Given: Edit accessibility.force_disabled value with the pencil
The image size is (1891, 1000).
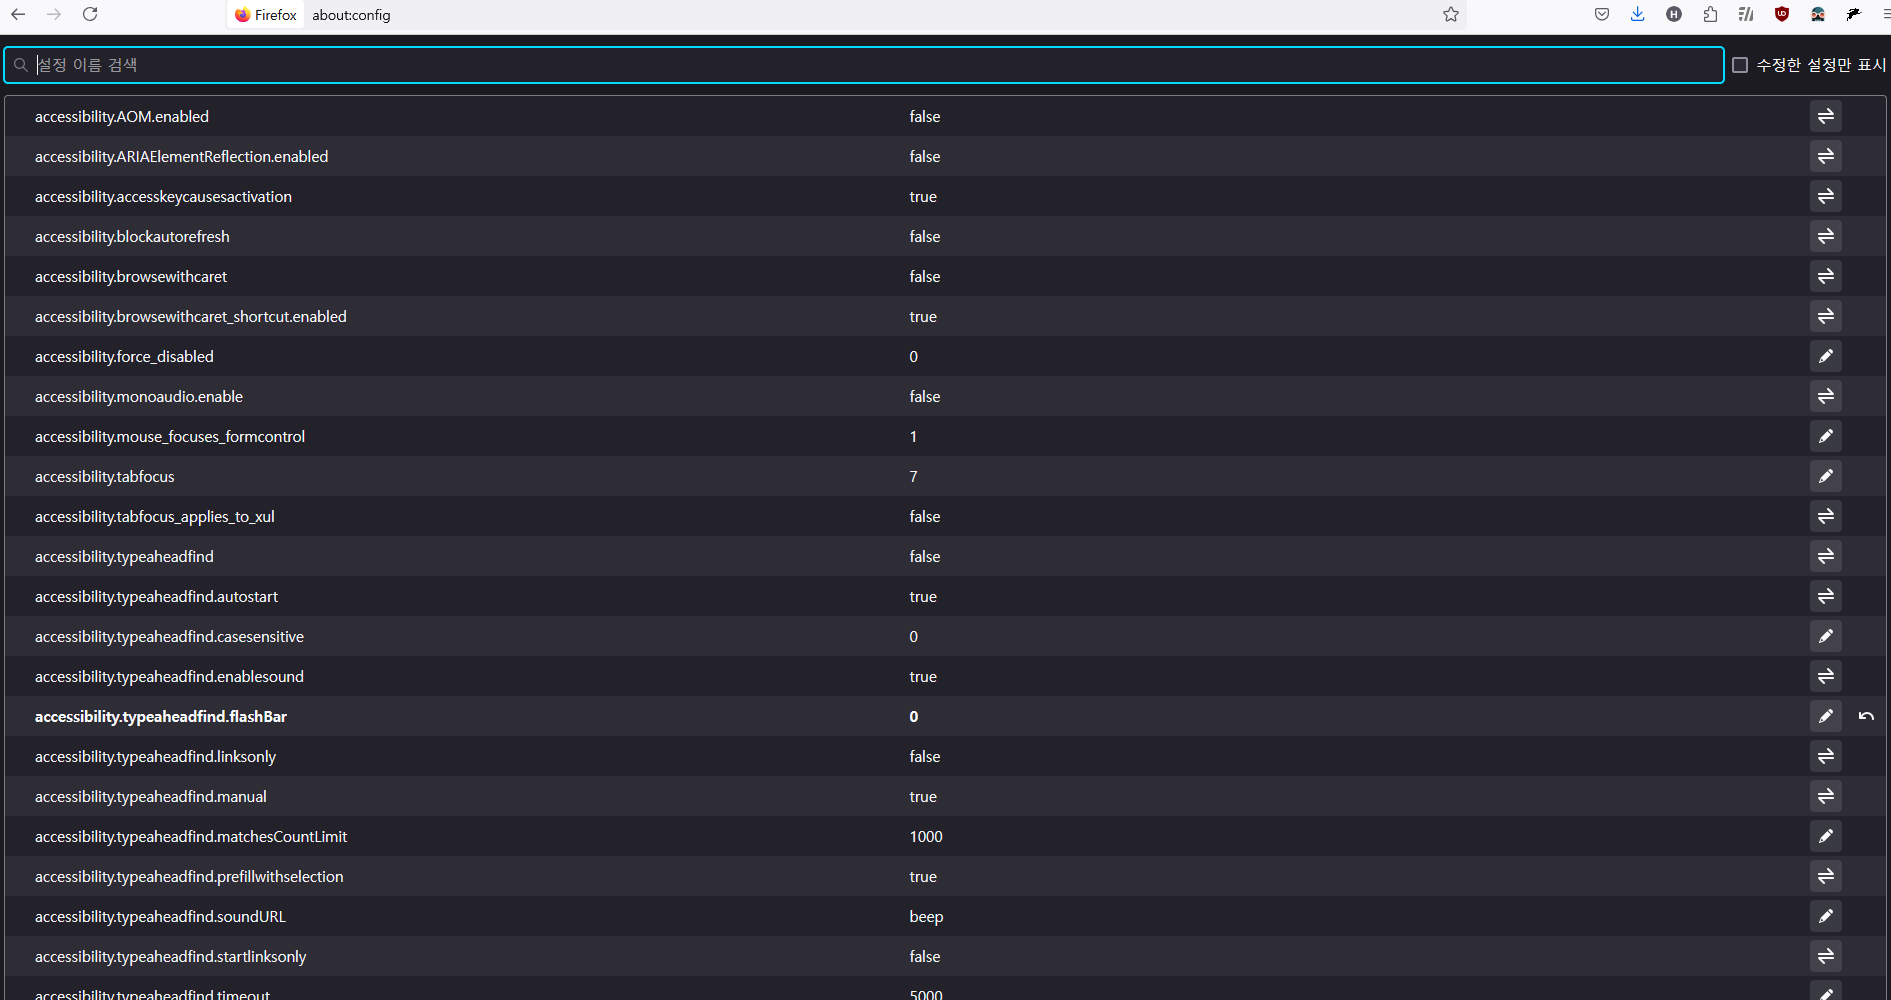Looking at the screenshot, I should click(1826, 356).
